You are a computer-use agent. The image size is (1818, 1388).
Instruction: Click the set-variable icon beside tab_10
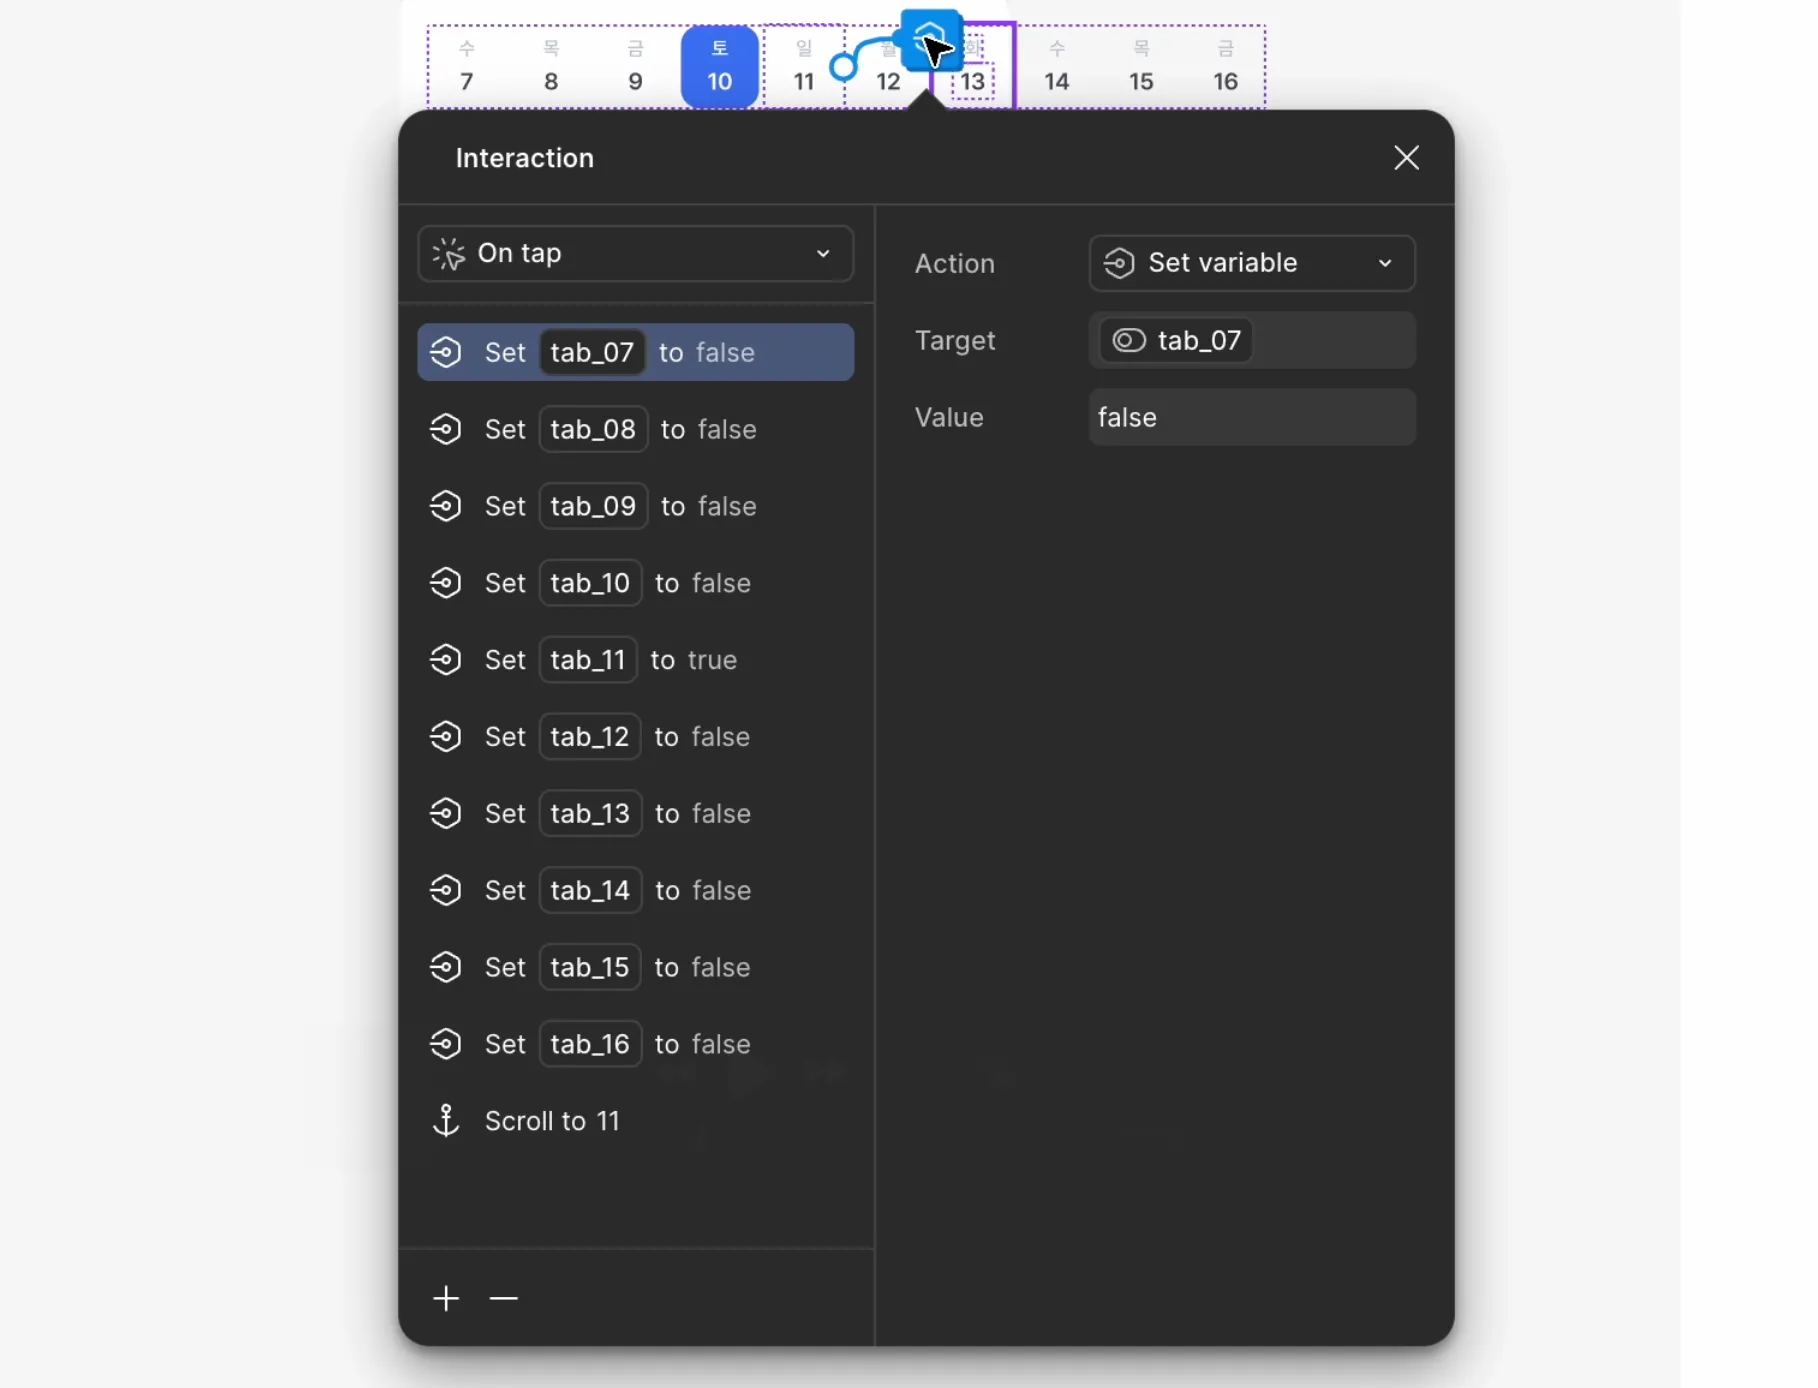tap(445, 583)
